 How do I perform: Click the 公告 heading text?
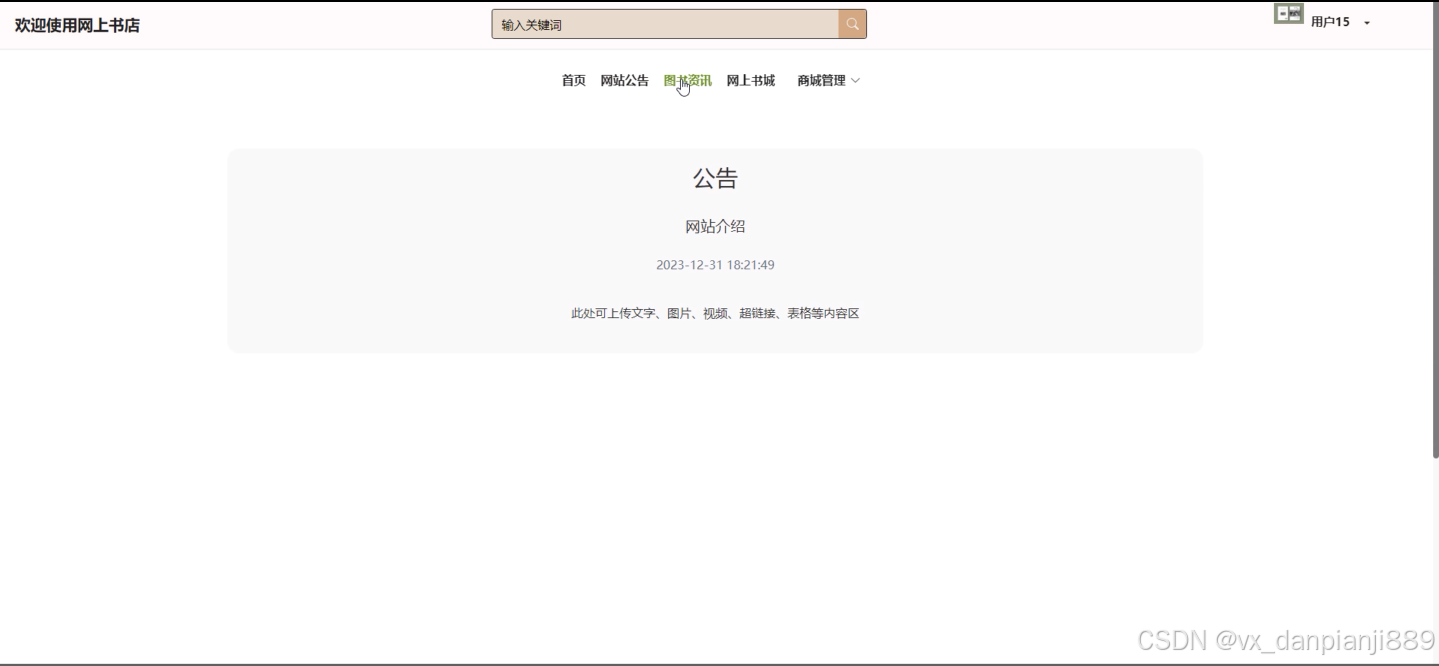(715, 179)
